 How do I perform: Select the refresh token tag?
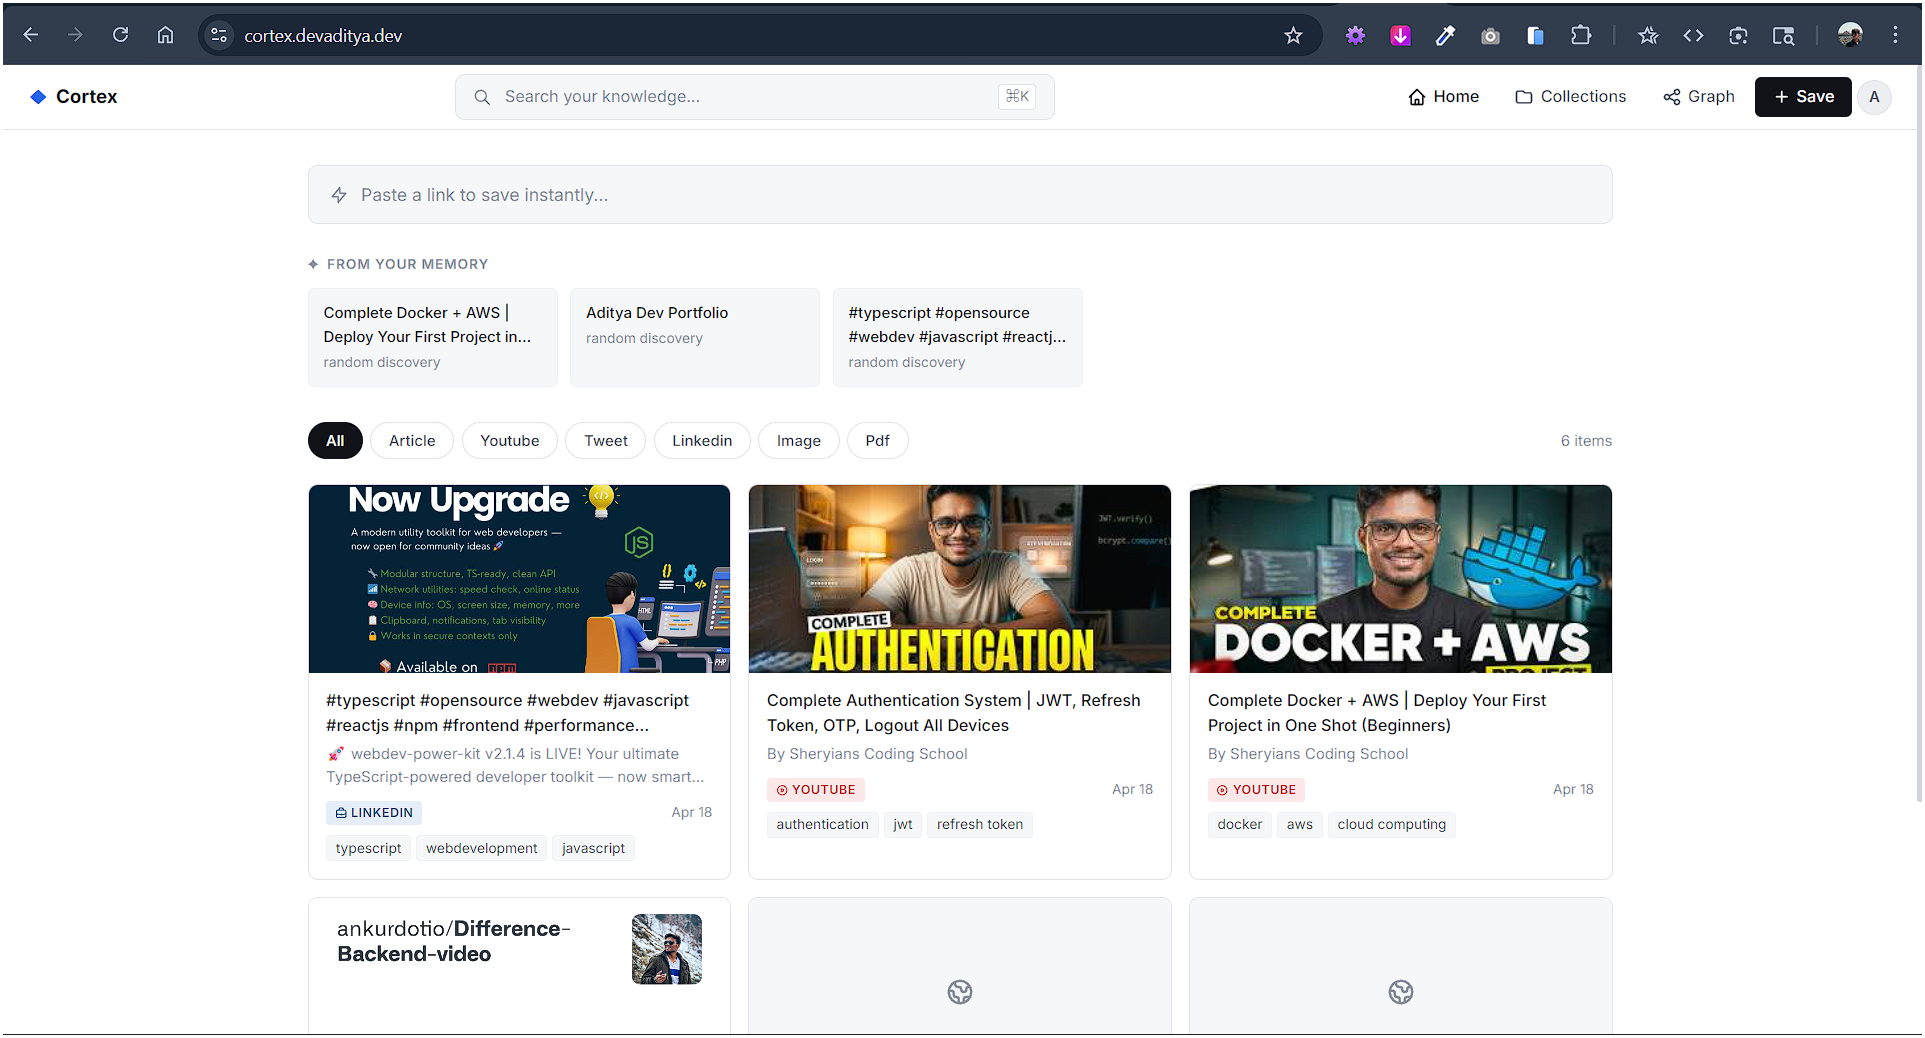tap(980, 825)
